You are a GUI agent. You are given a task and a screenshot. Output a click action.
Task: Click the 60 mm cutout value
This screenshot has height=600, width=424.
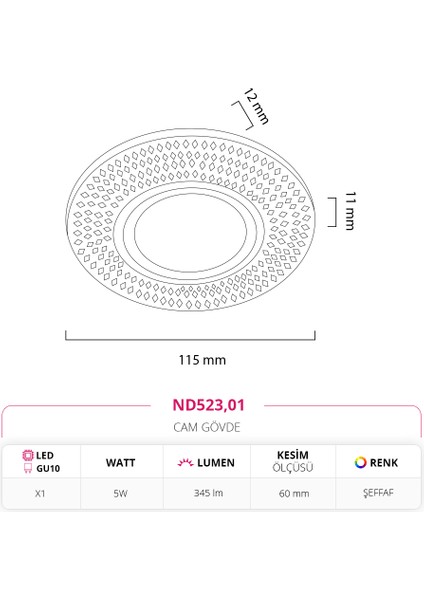[x=294, y=494]
